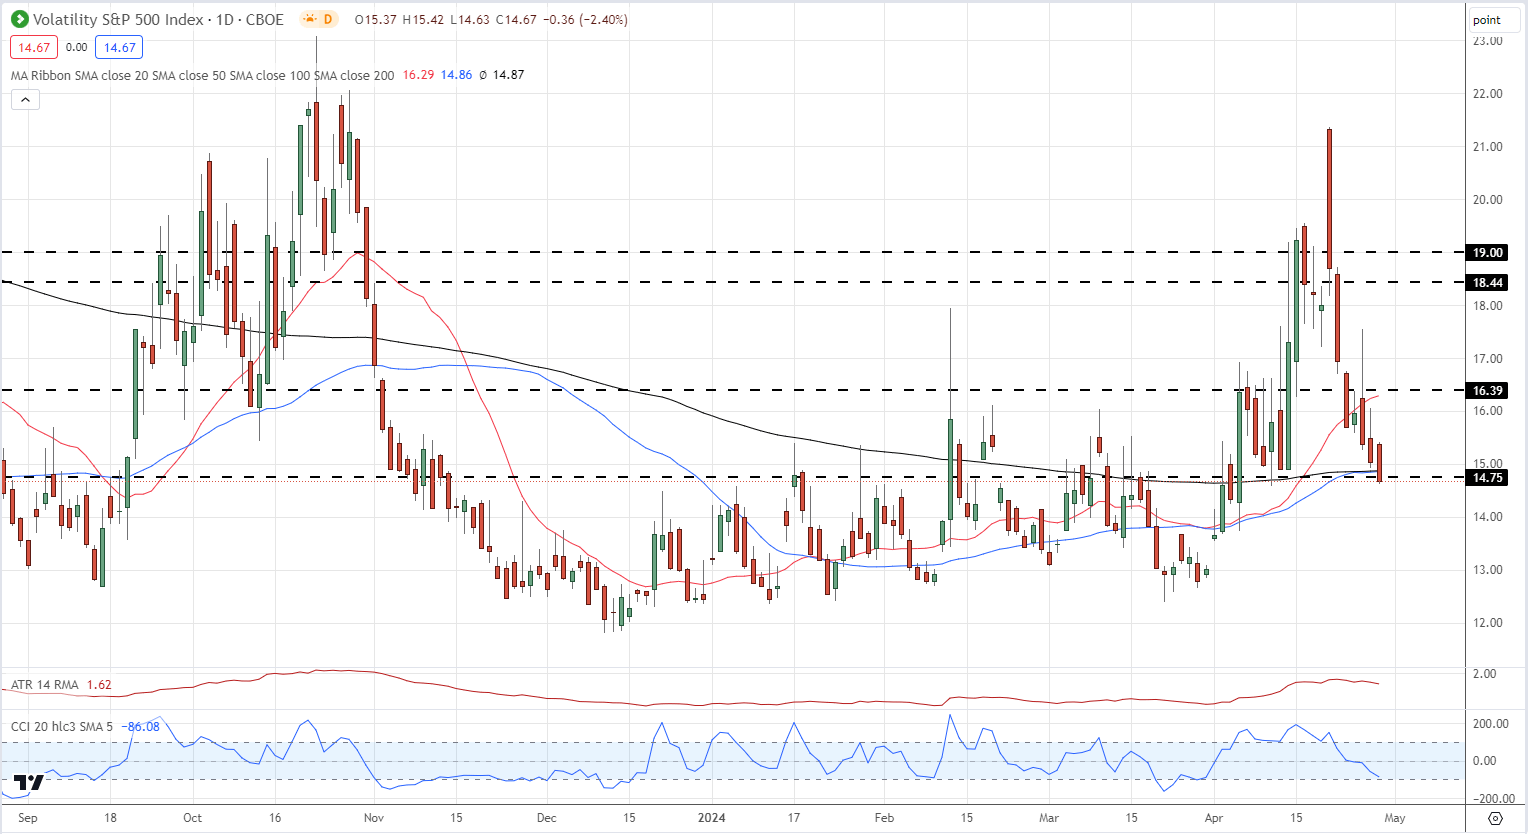Select the MA Ribbon indicator legend
The width and height of the screenshot is (1528, 834).
click(x=202, y=75)
